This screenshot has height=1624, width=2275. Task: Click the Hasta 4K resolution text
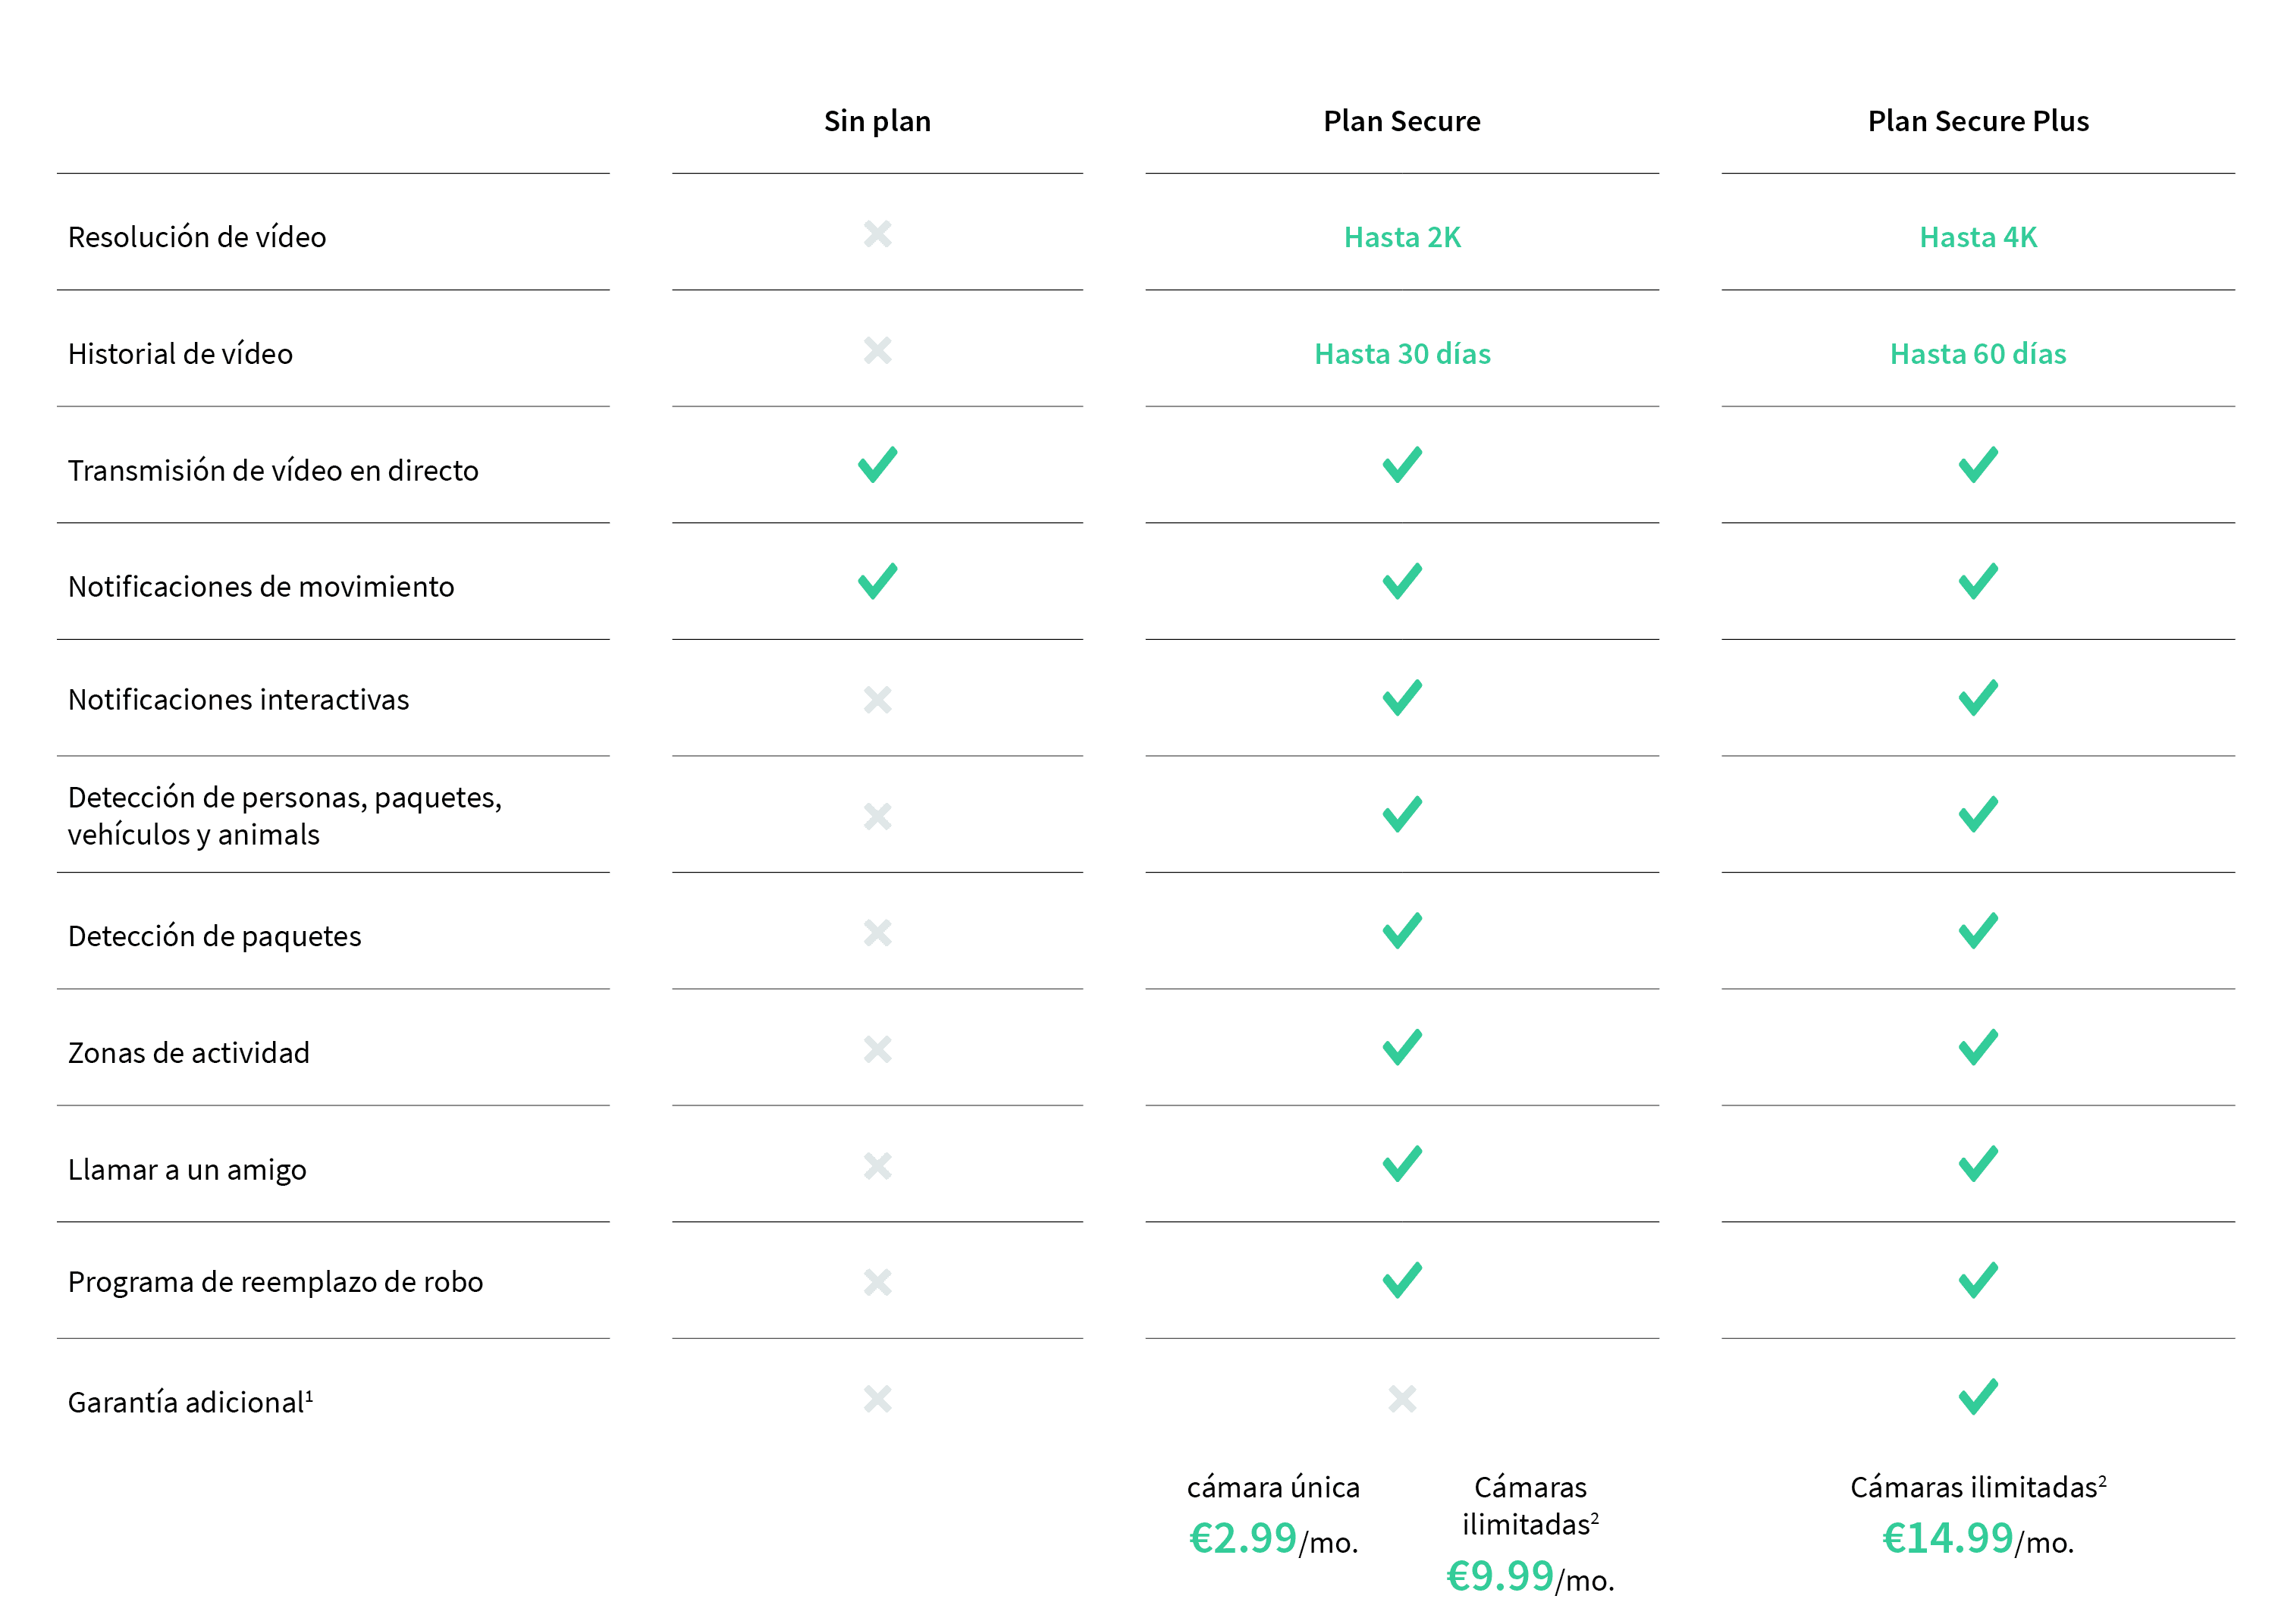click(1977, 237)
